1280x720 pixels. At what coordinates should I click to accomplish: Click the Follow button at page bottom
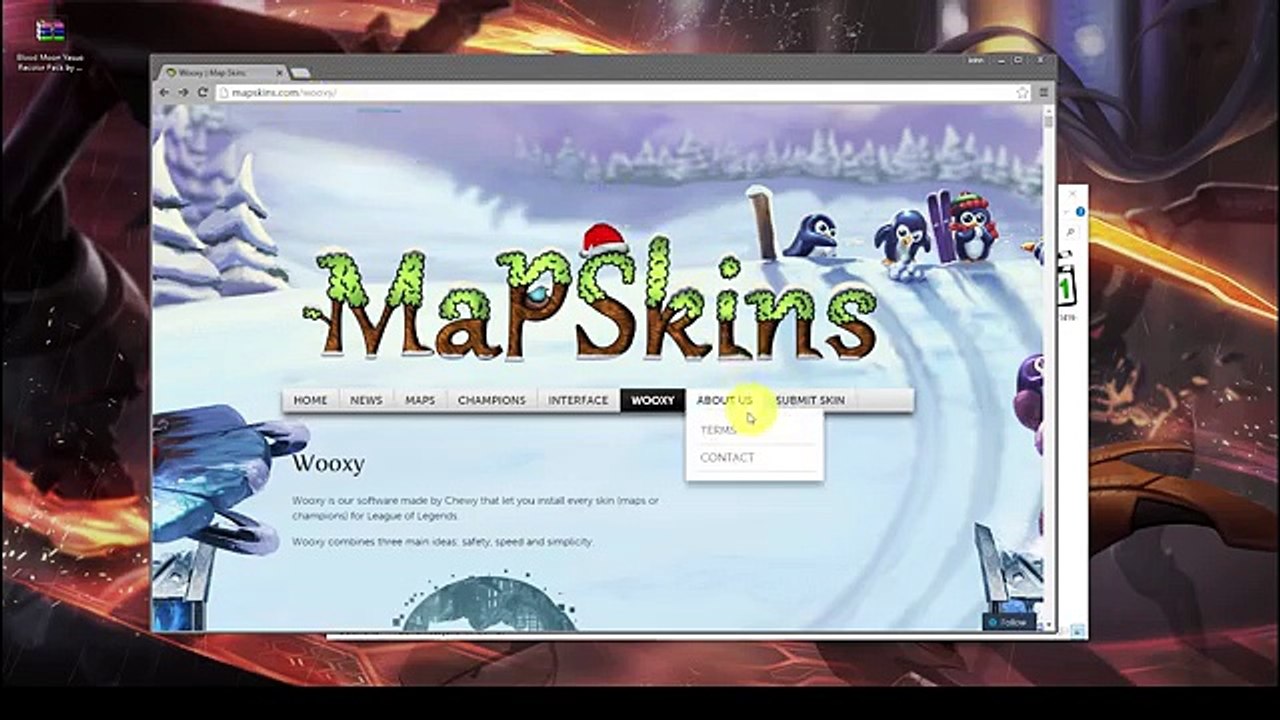[1008, 622]
